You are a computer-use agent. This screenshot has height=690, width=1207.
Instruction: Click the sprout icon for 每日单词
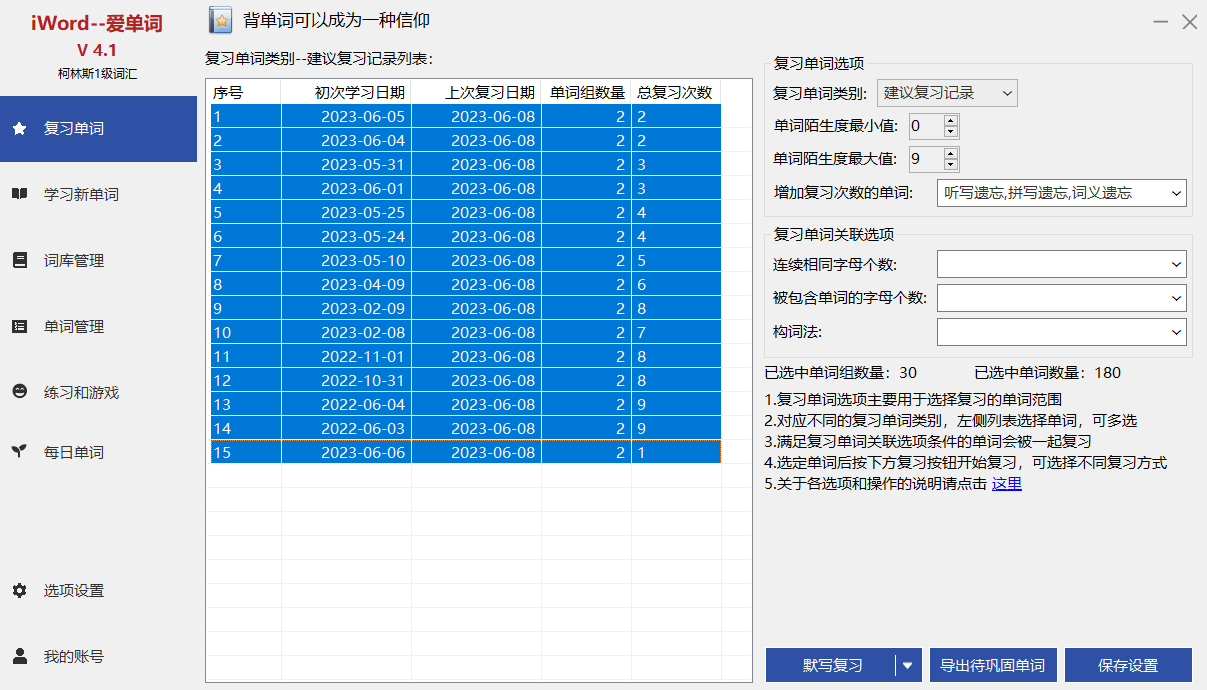pyautogui.click(x=19, y=452)
